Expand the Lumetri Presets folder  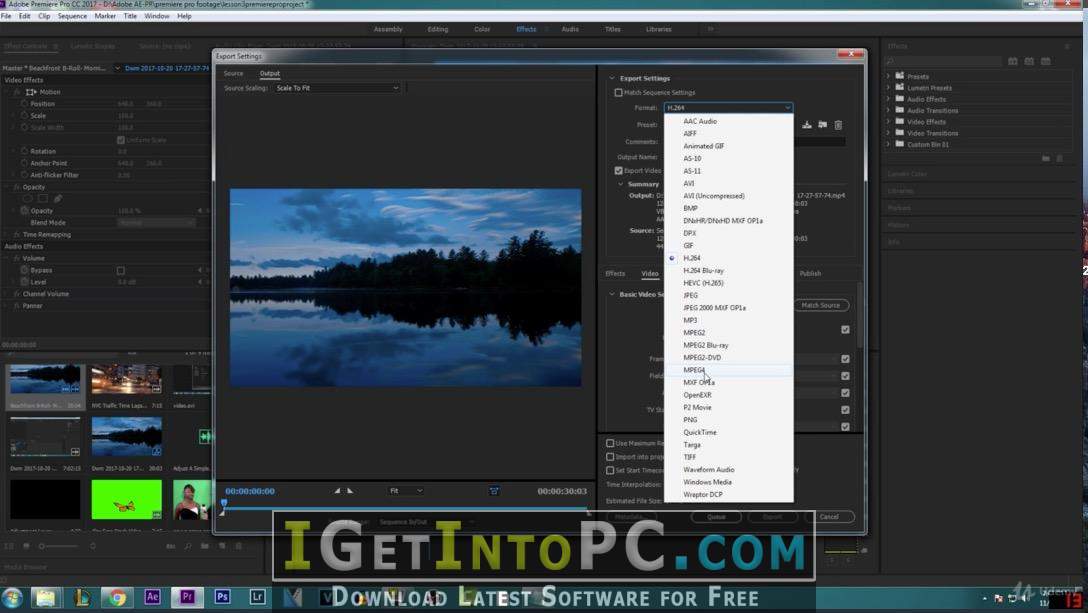(x=888, y=87)
